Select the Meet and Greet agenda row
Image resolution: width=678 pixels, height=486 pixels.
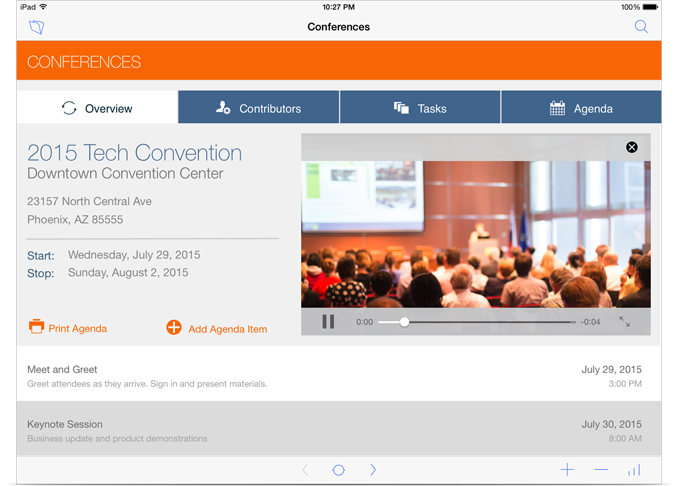point(339,376)
